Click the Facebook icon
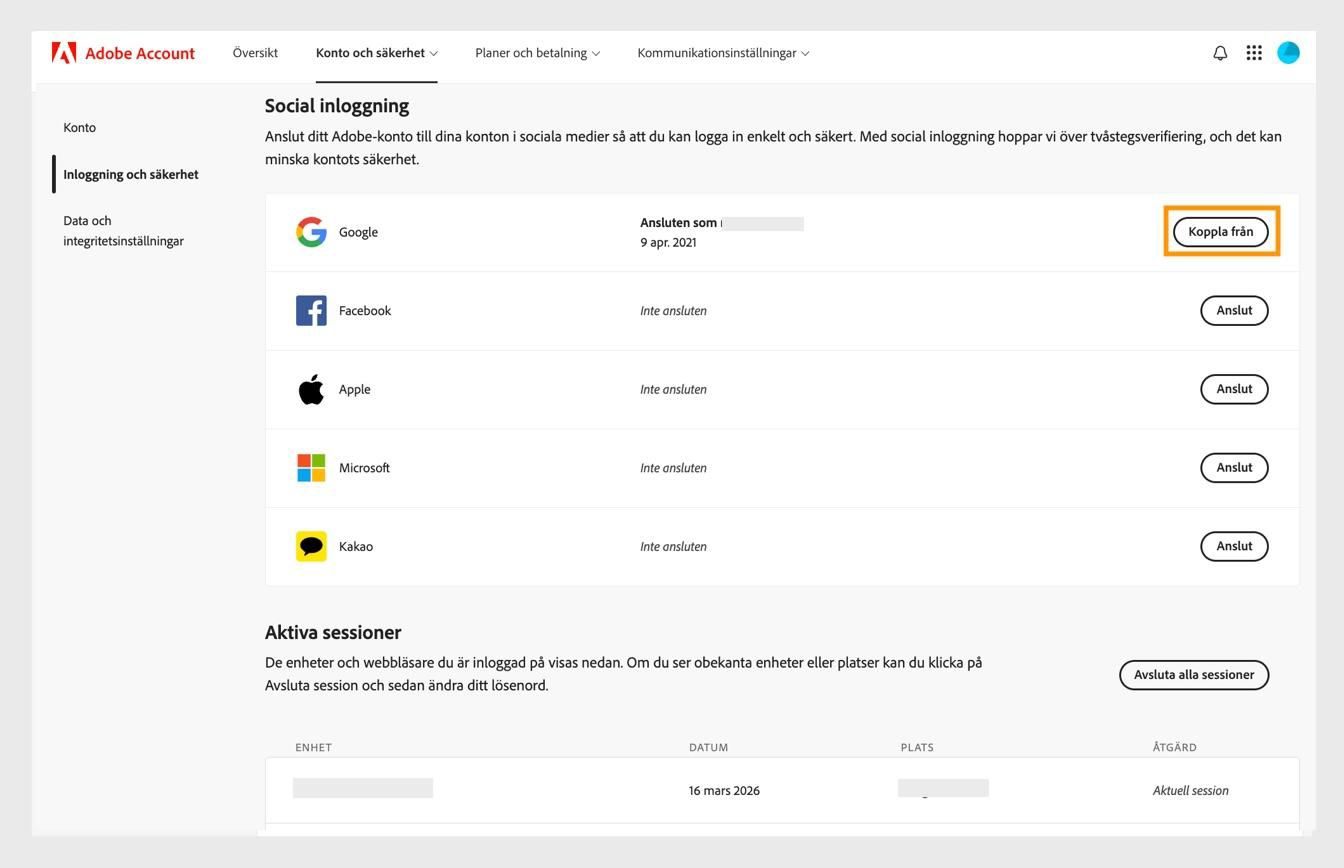1344x868 pixels. [x=311, y=310]
